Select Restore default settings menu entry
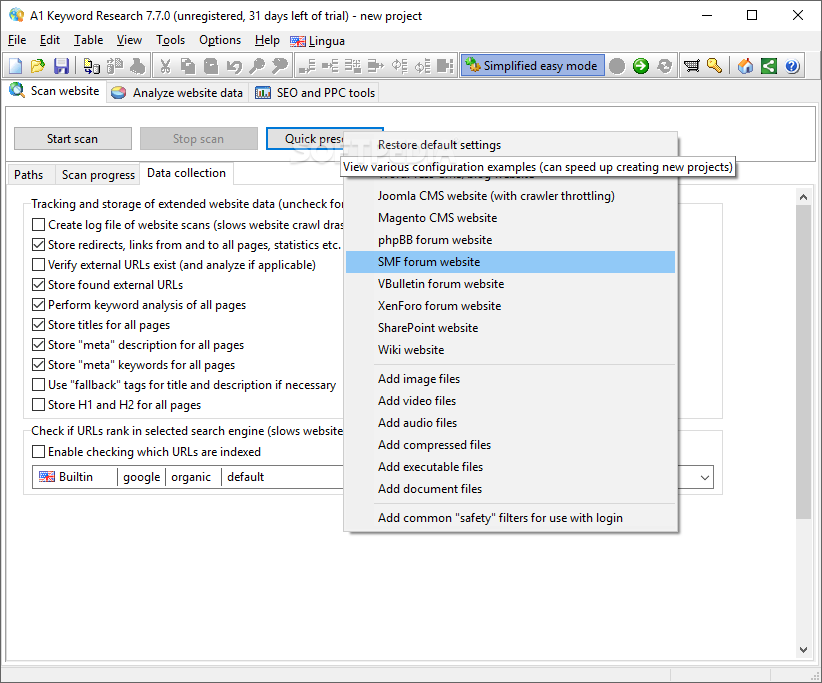Image resolution: width=822 pixels, height=683 pixels. click(510, 145)
